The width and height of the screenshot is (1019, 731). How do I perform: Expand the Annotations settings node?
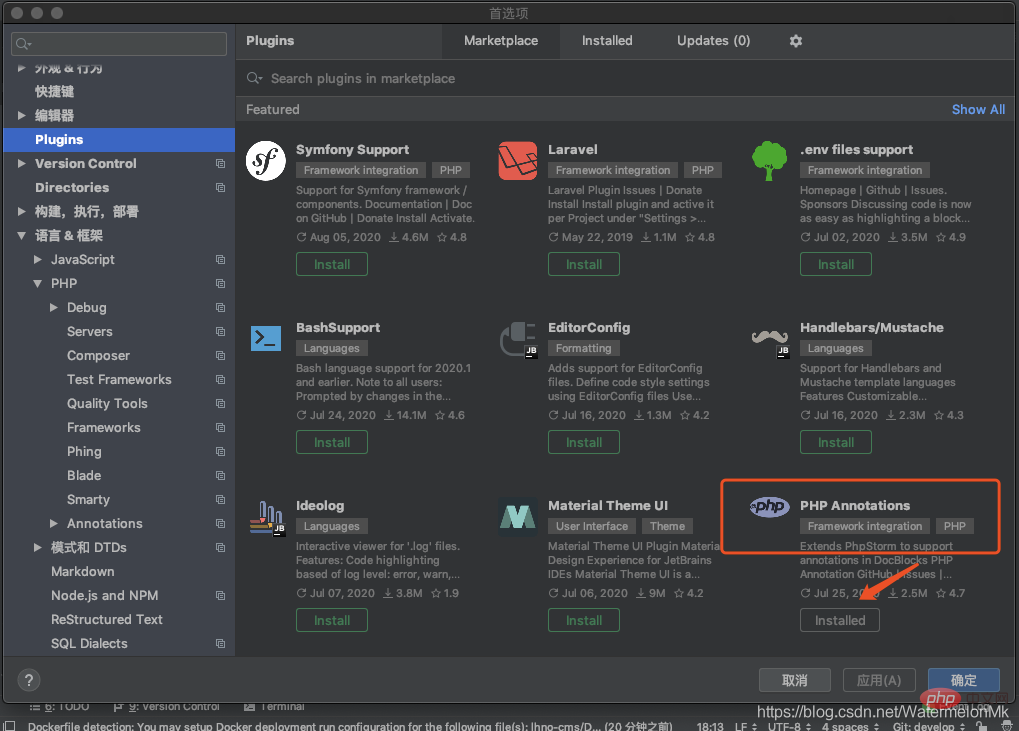click(54, 524)
